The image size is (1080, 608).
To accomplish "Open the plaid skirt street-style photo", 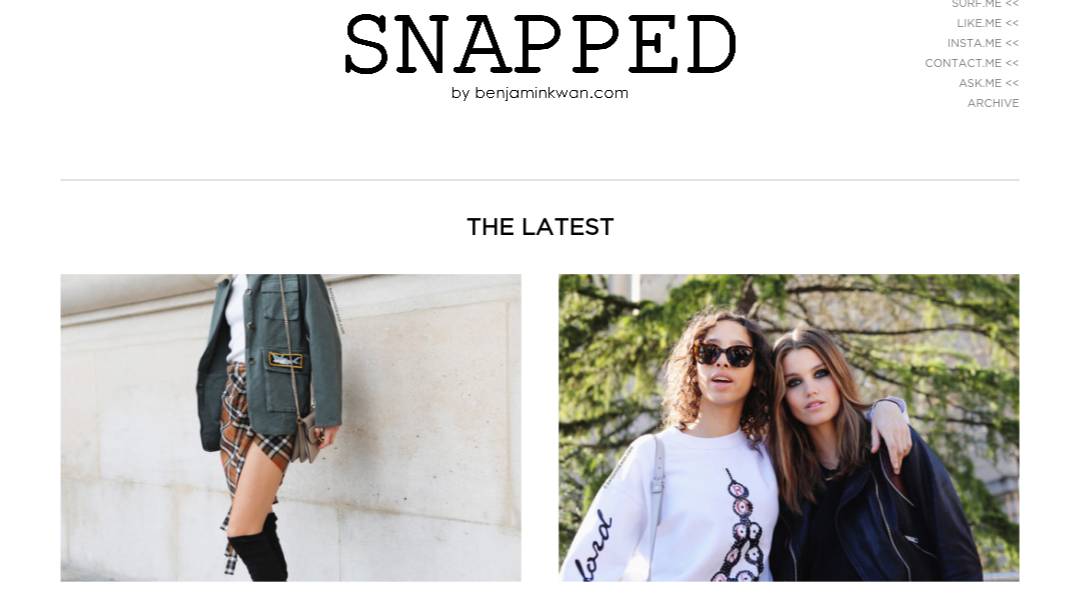I will tap(291, 428).
